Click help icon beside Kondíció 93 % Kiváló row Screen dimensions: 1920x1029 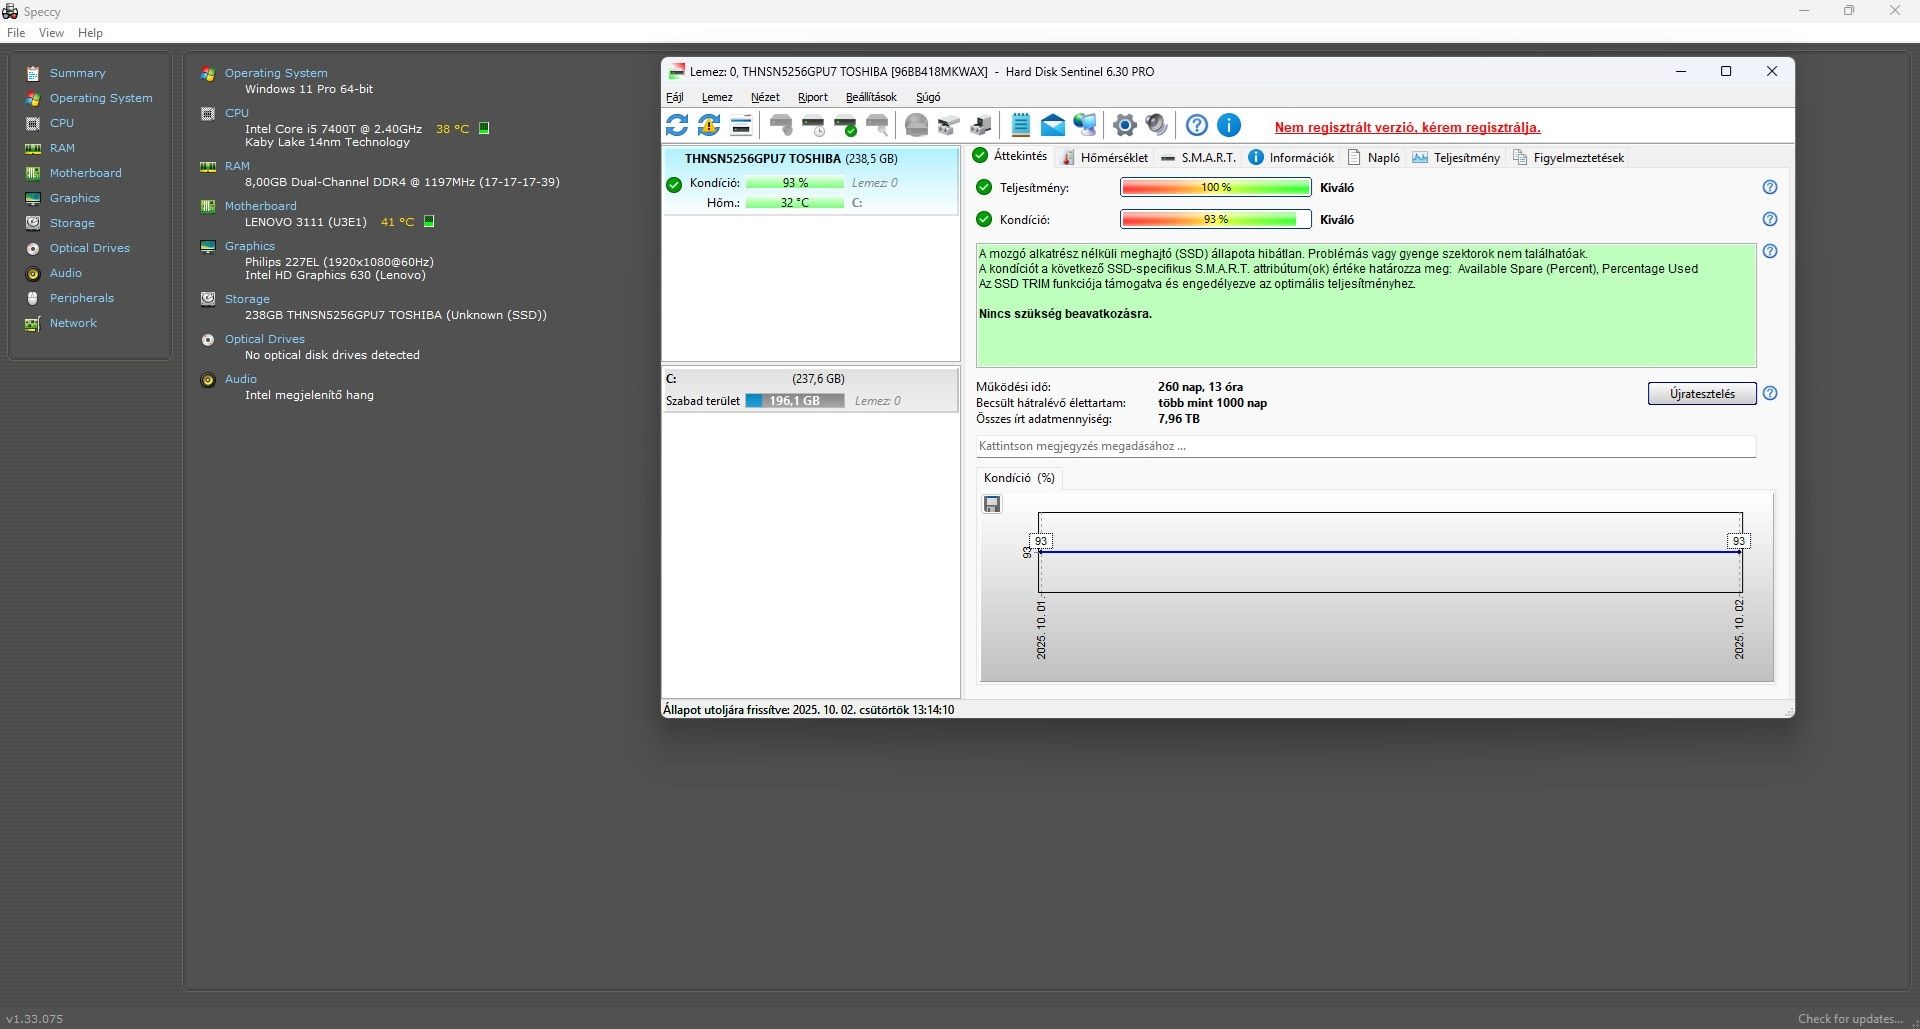(1770, 219)
